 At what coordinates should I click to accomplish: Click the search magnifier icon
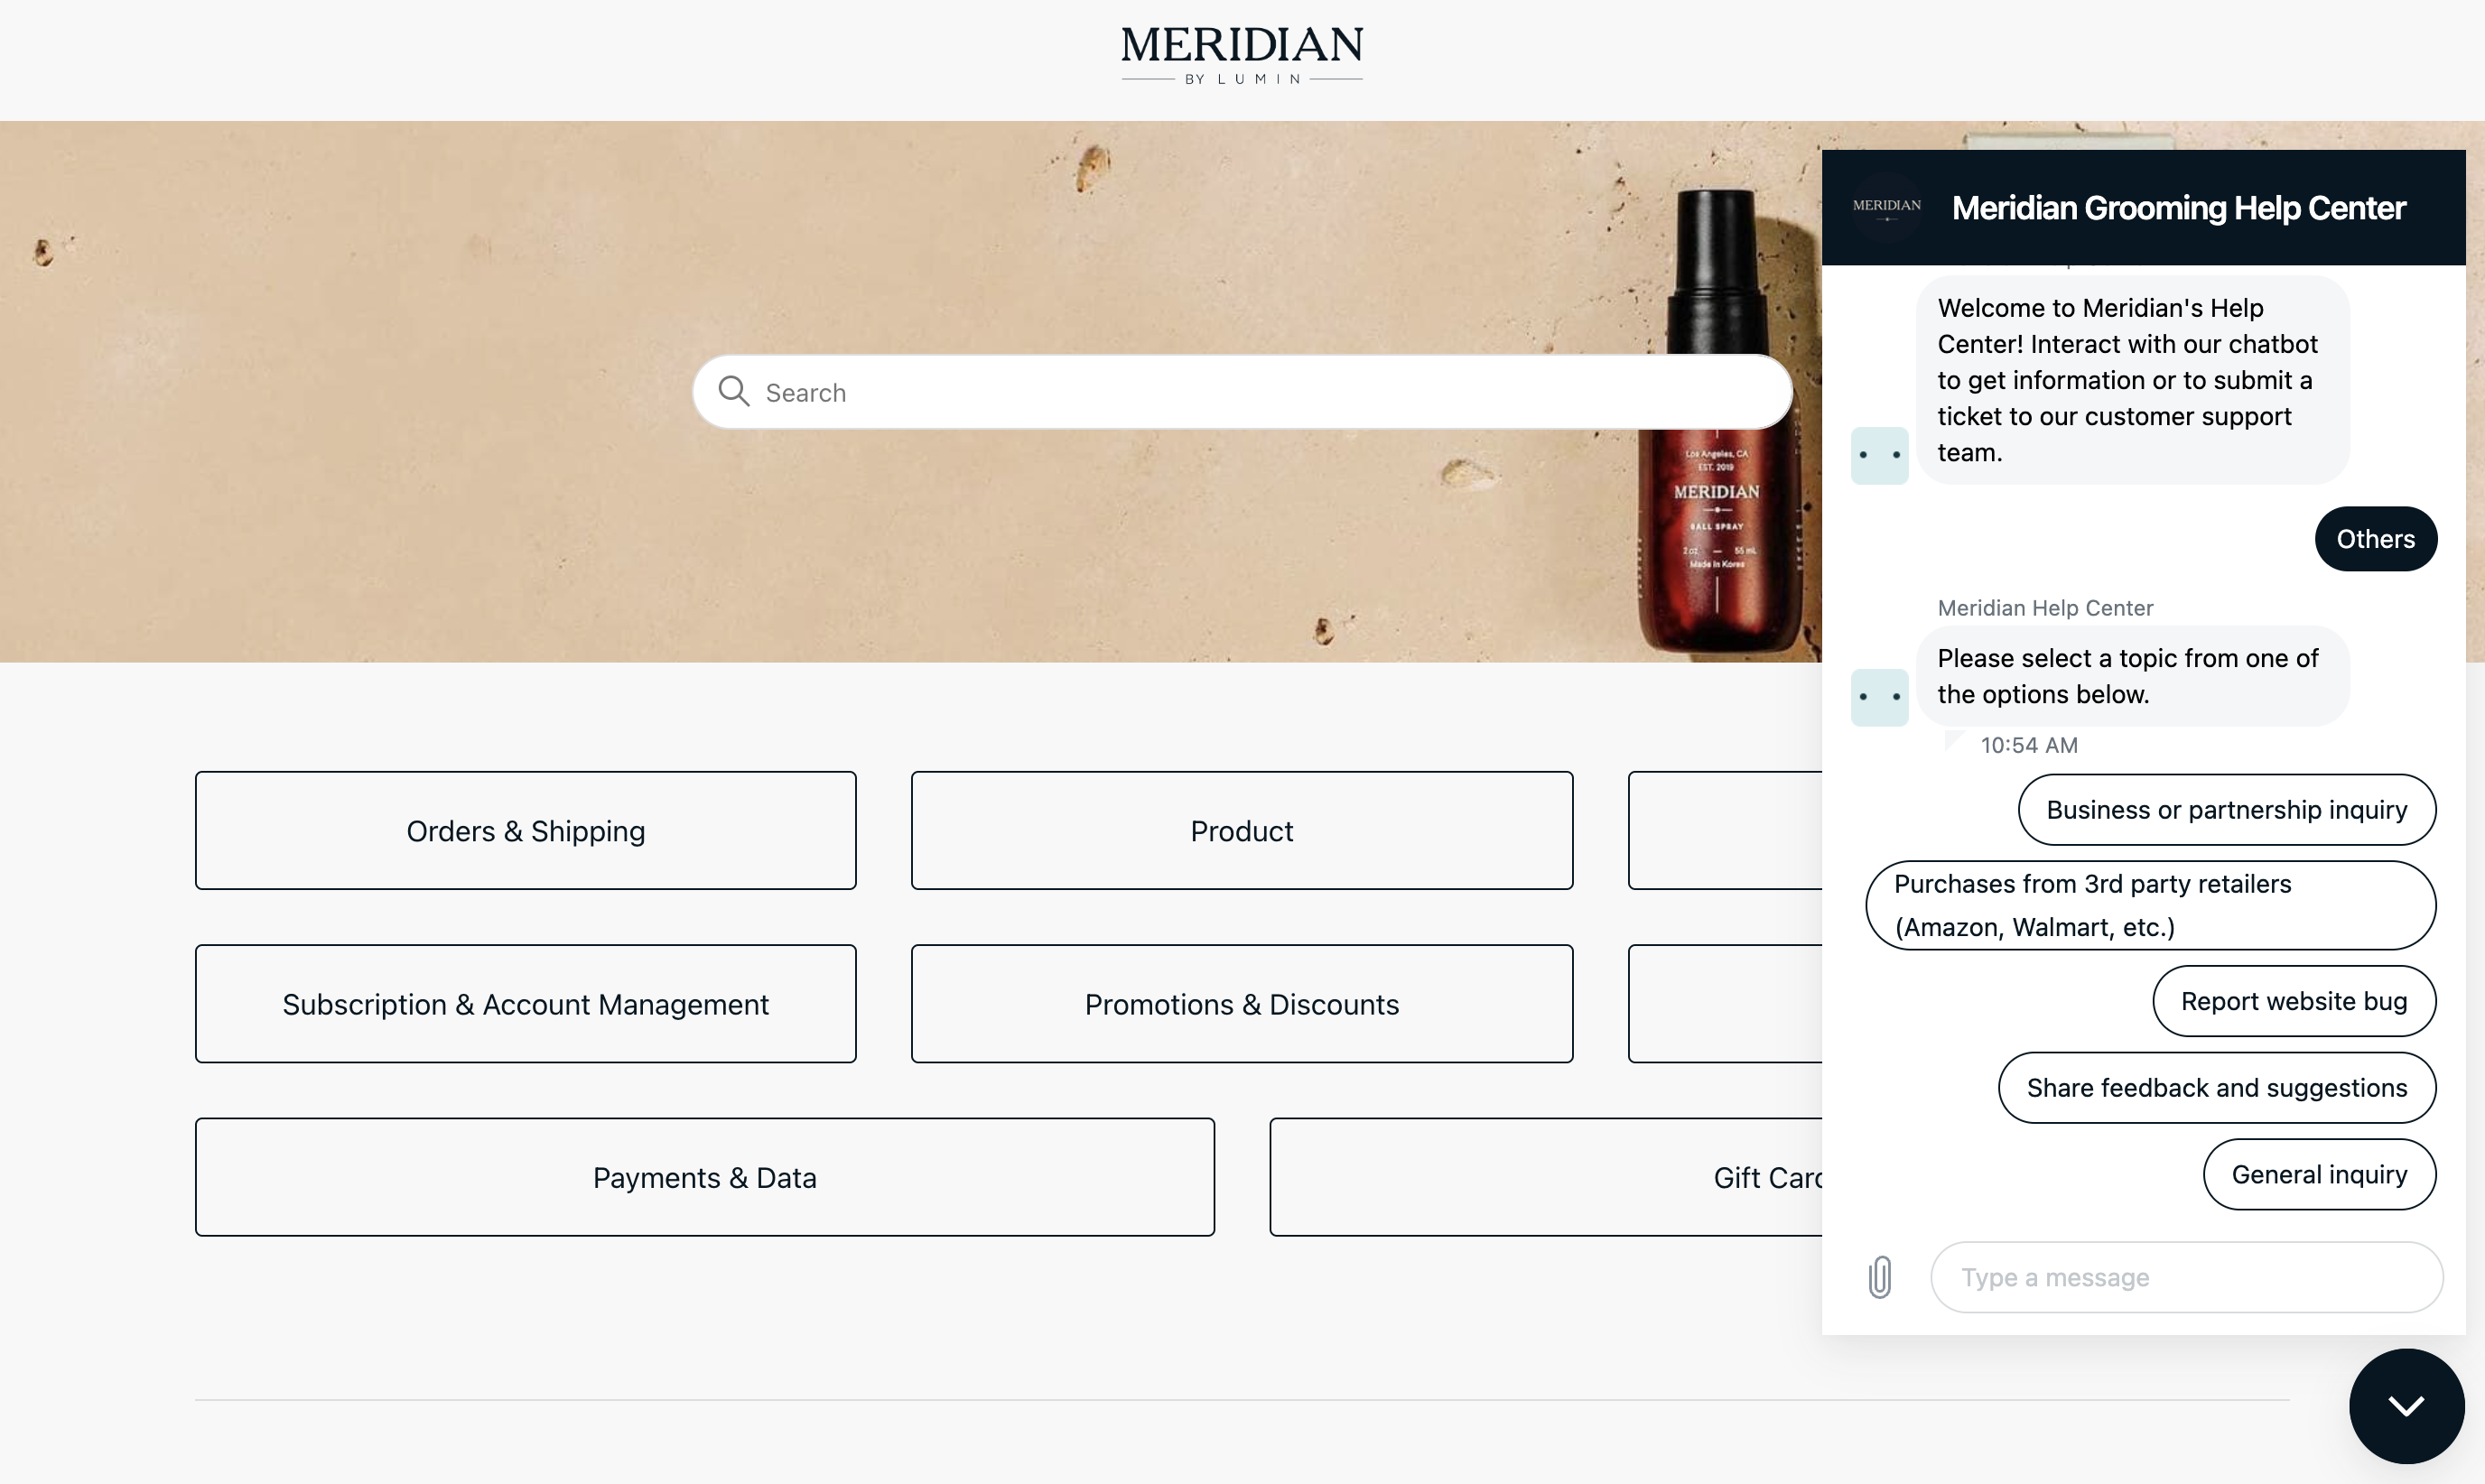pyautogui.click(x=734, y=391)
